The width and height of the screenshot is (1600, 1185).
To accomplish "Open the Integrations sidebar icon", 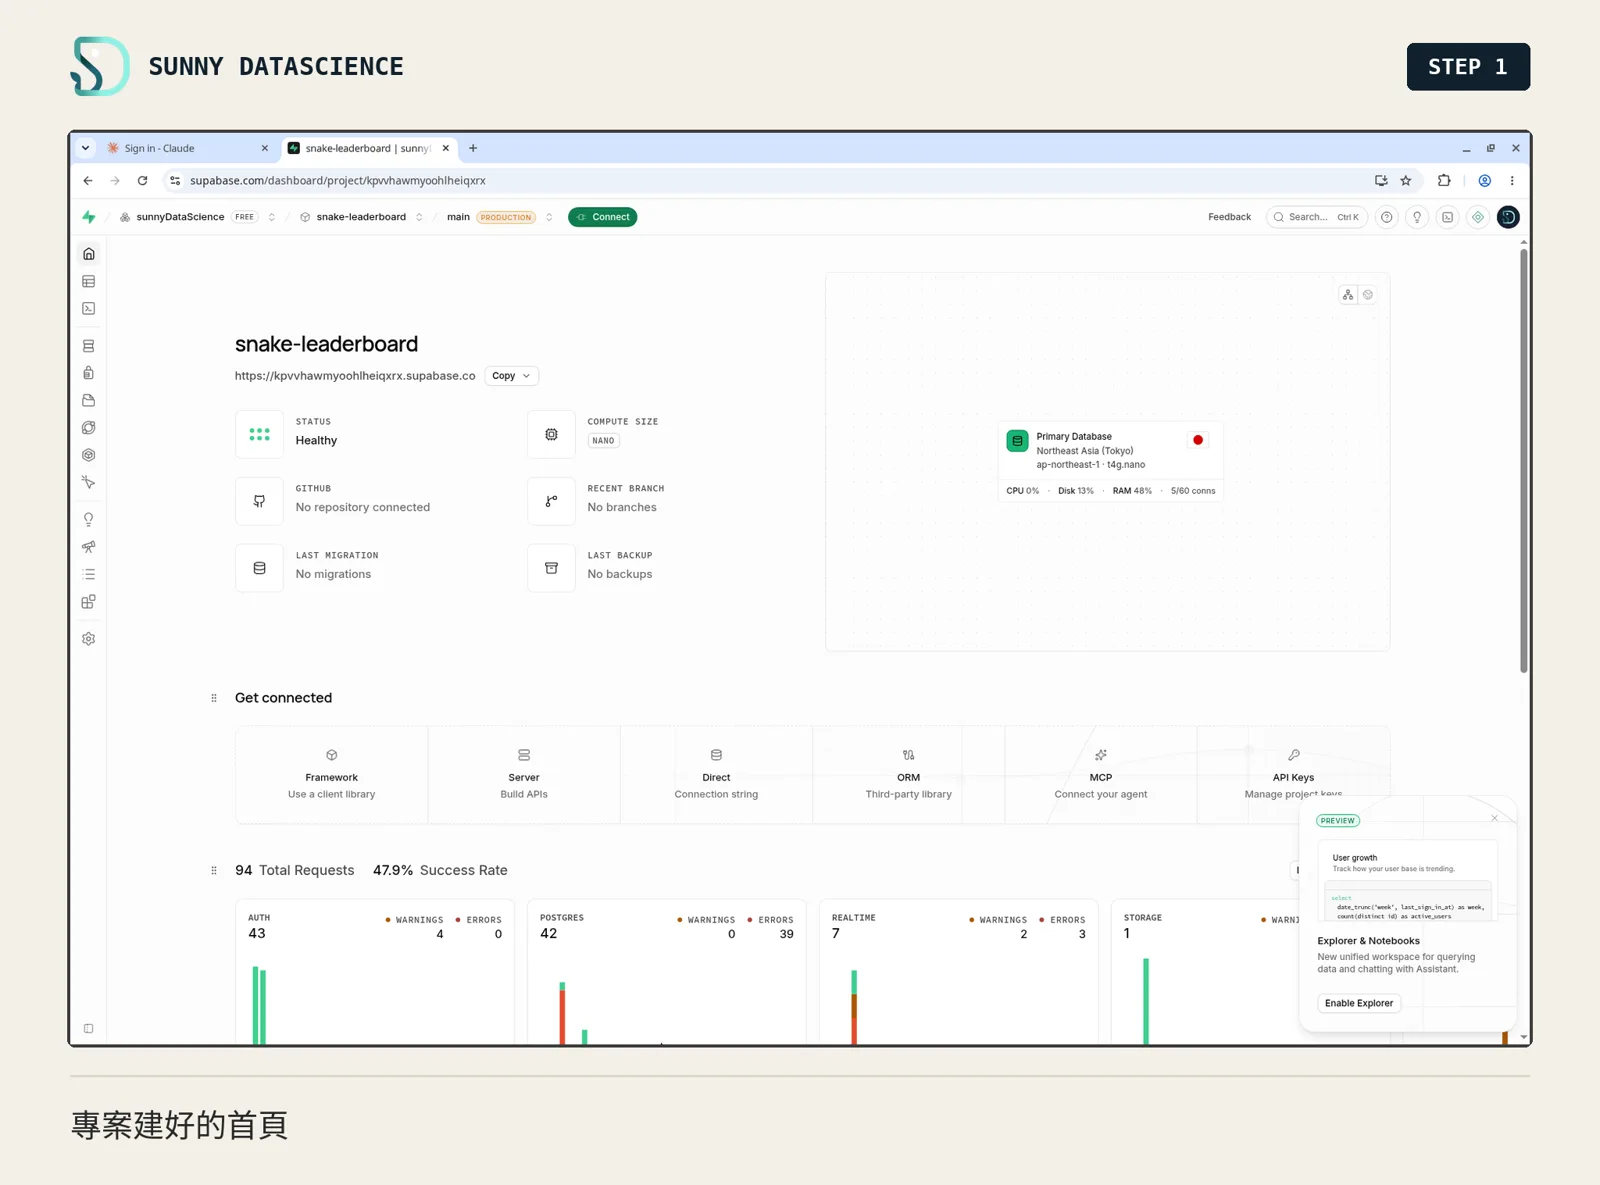I will coord(88,602).
